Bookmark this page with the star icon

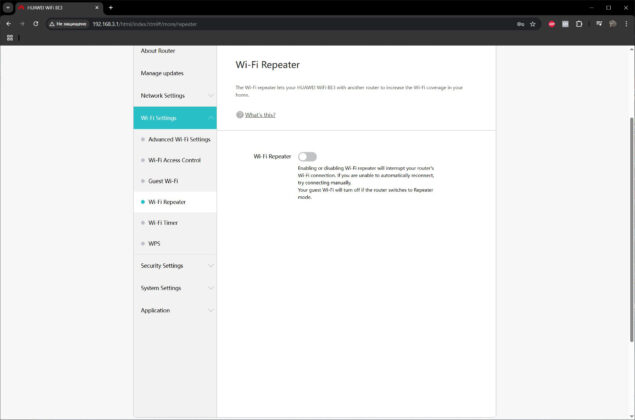coord(533,24)
